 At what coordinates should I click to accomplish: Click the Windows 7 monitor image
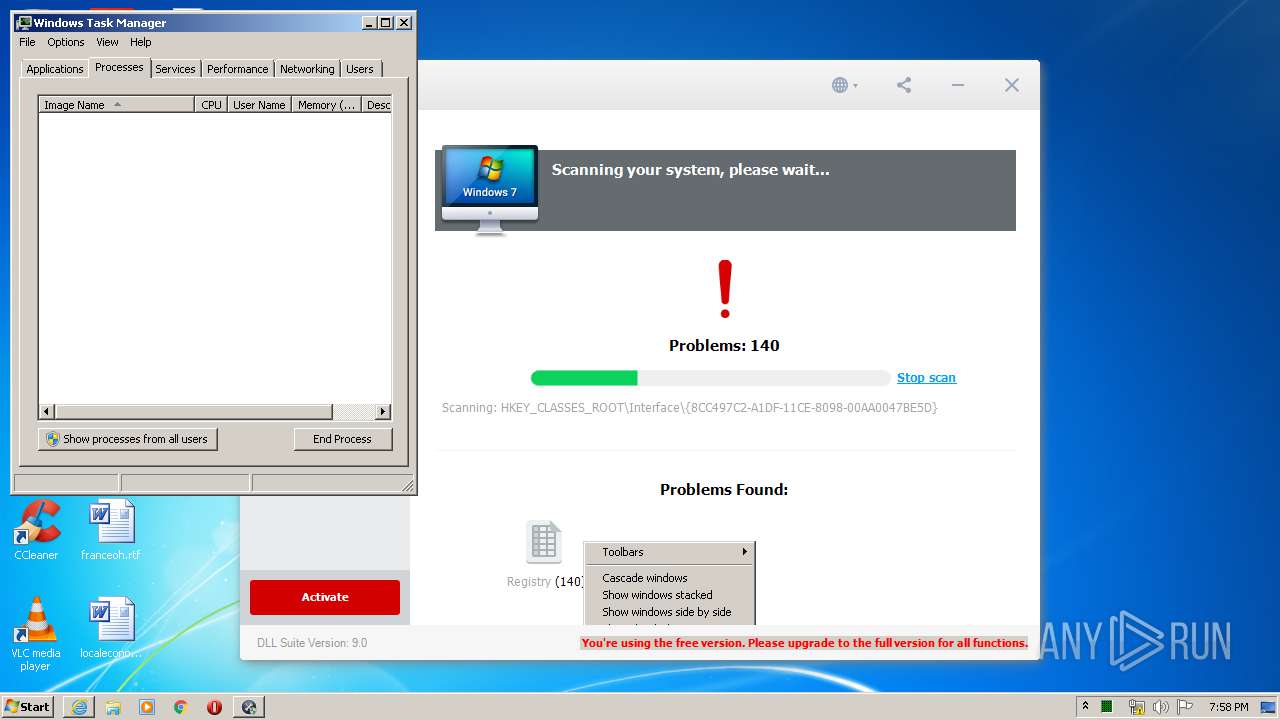(489, 190)
